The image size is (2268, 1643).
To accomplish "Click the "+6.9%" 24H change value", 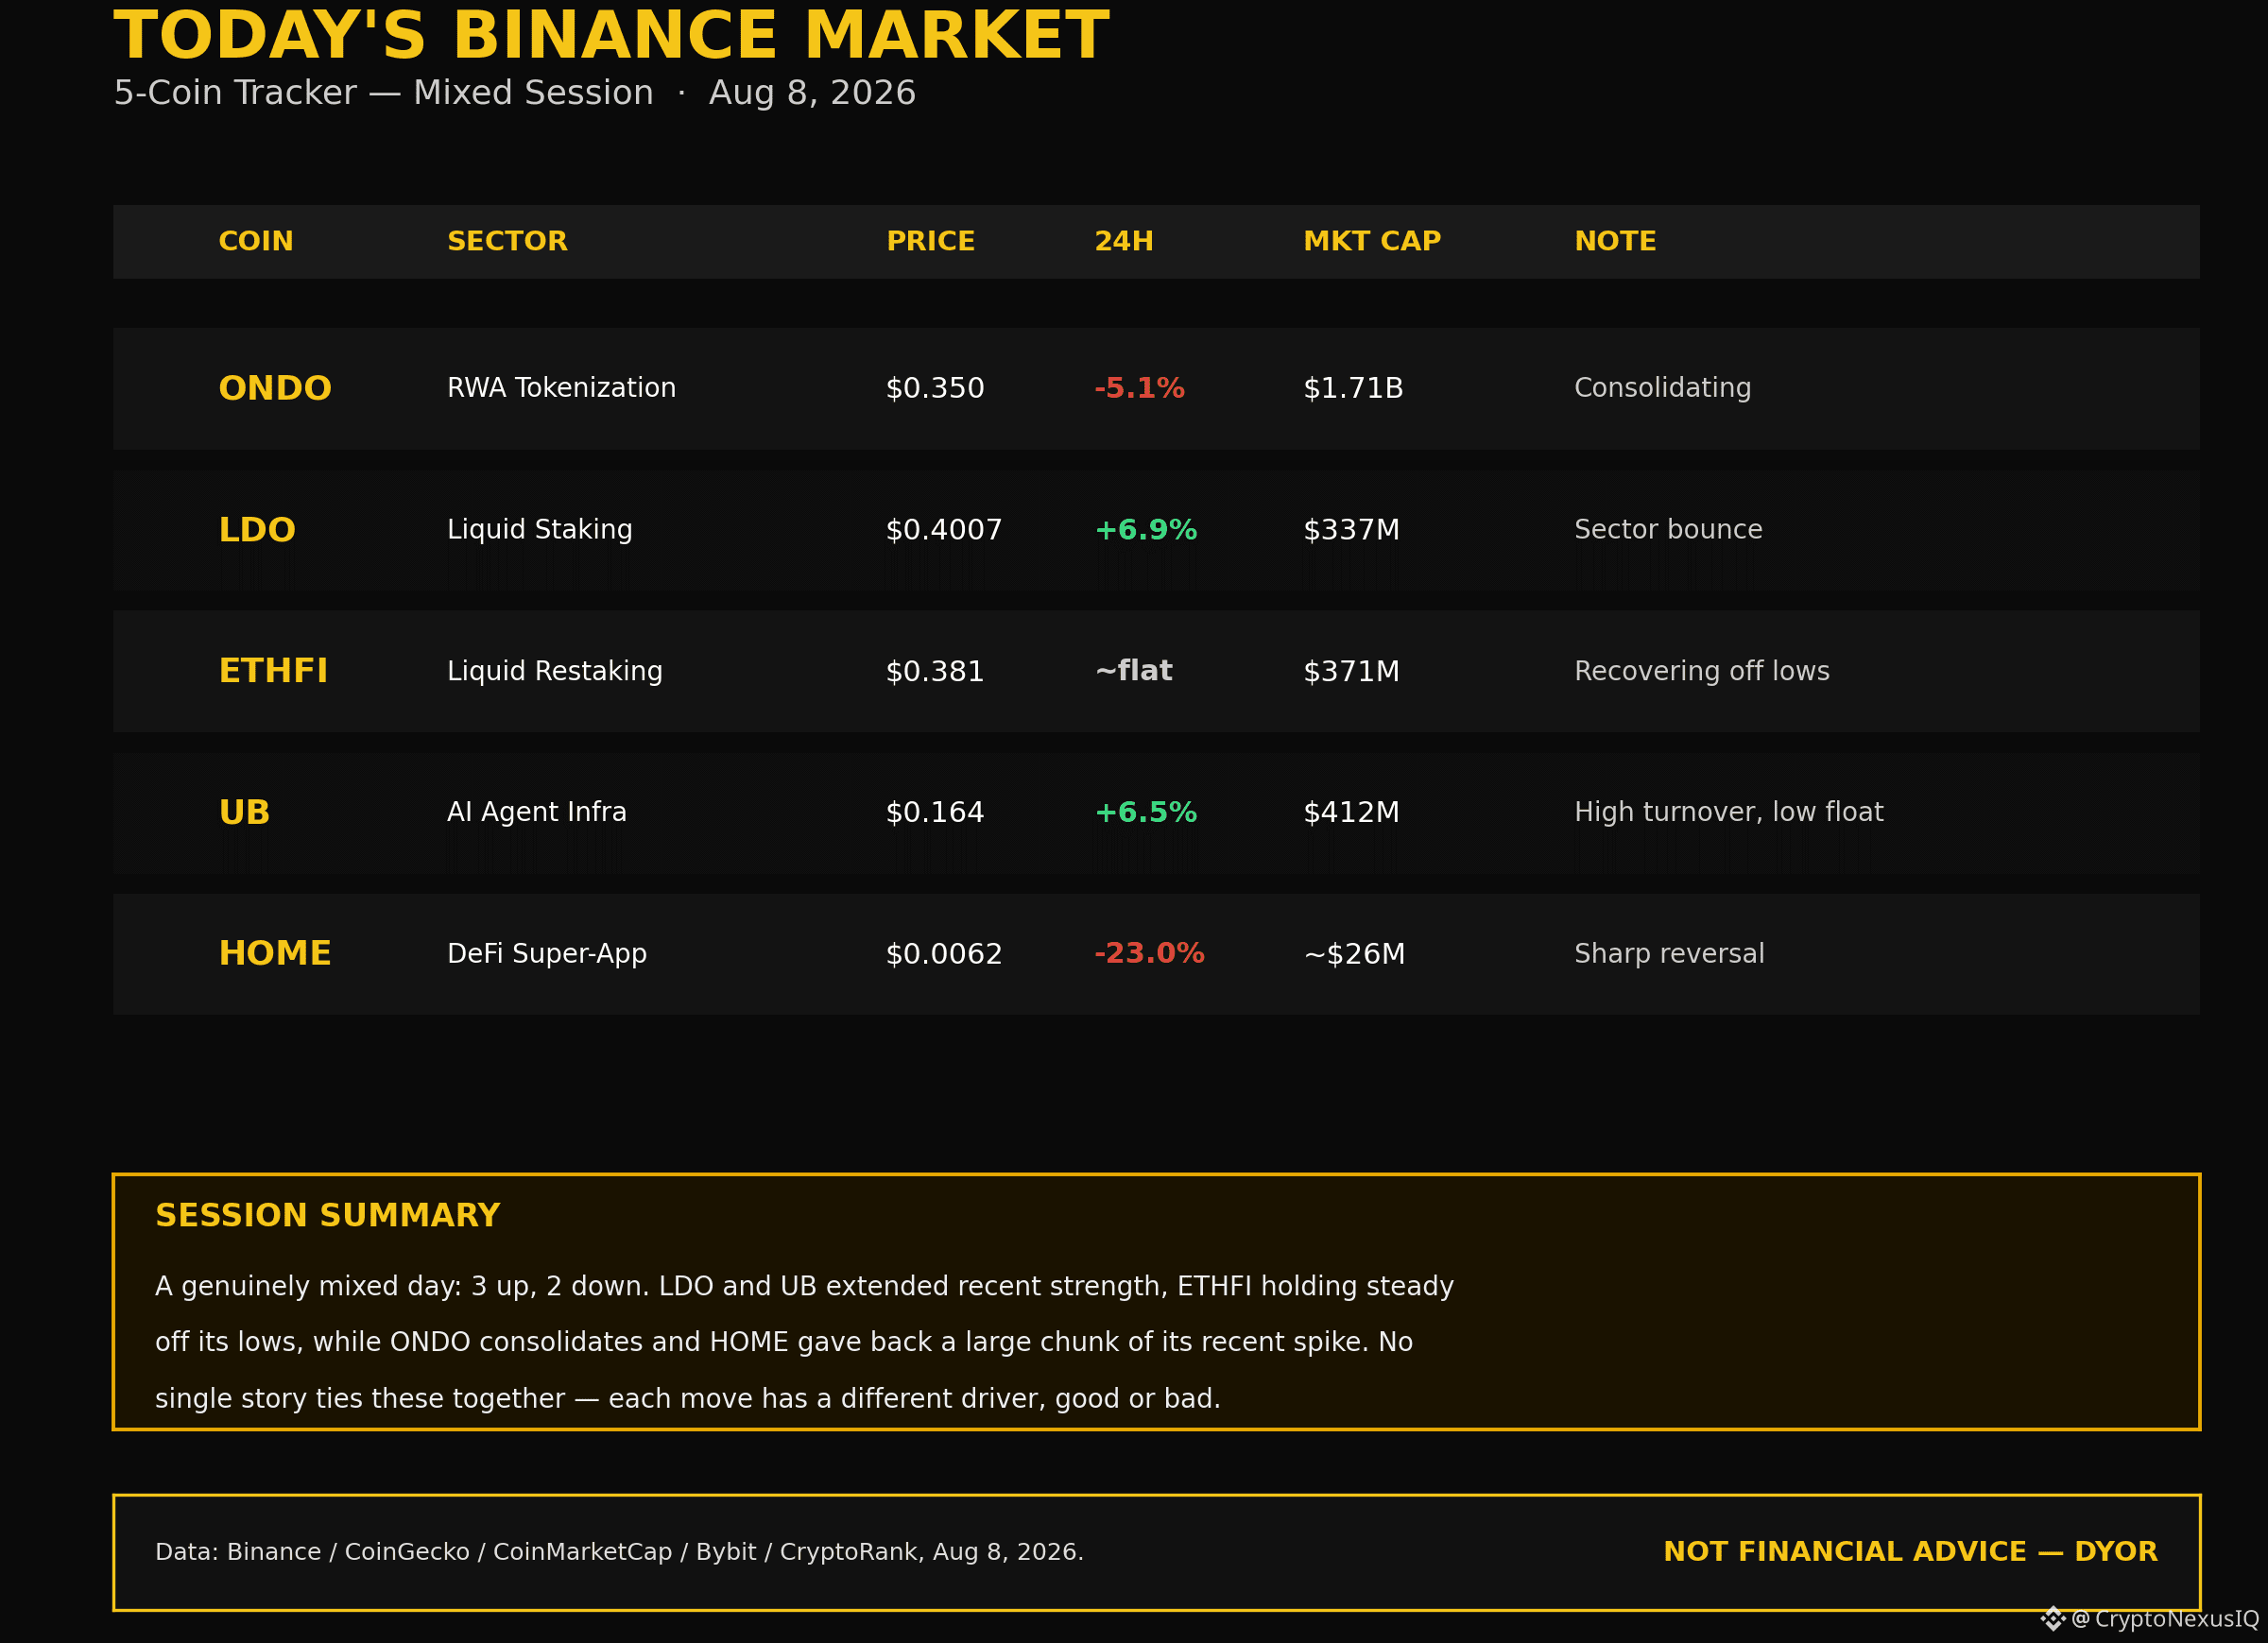I will tap(1146, 530).
